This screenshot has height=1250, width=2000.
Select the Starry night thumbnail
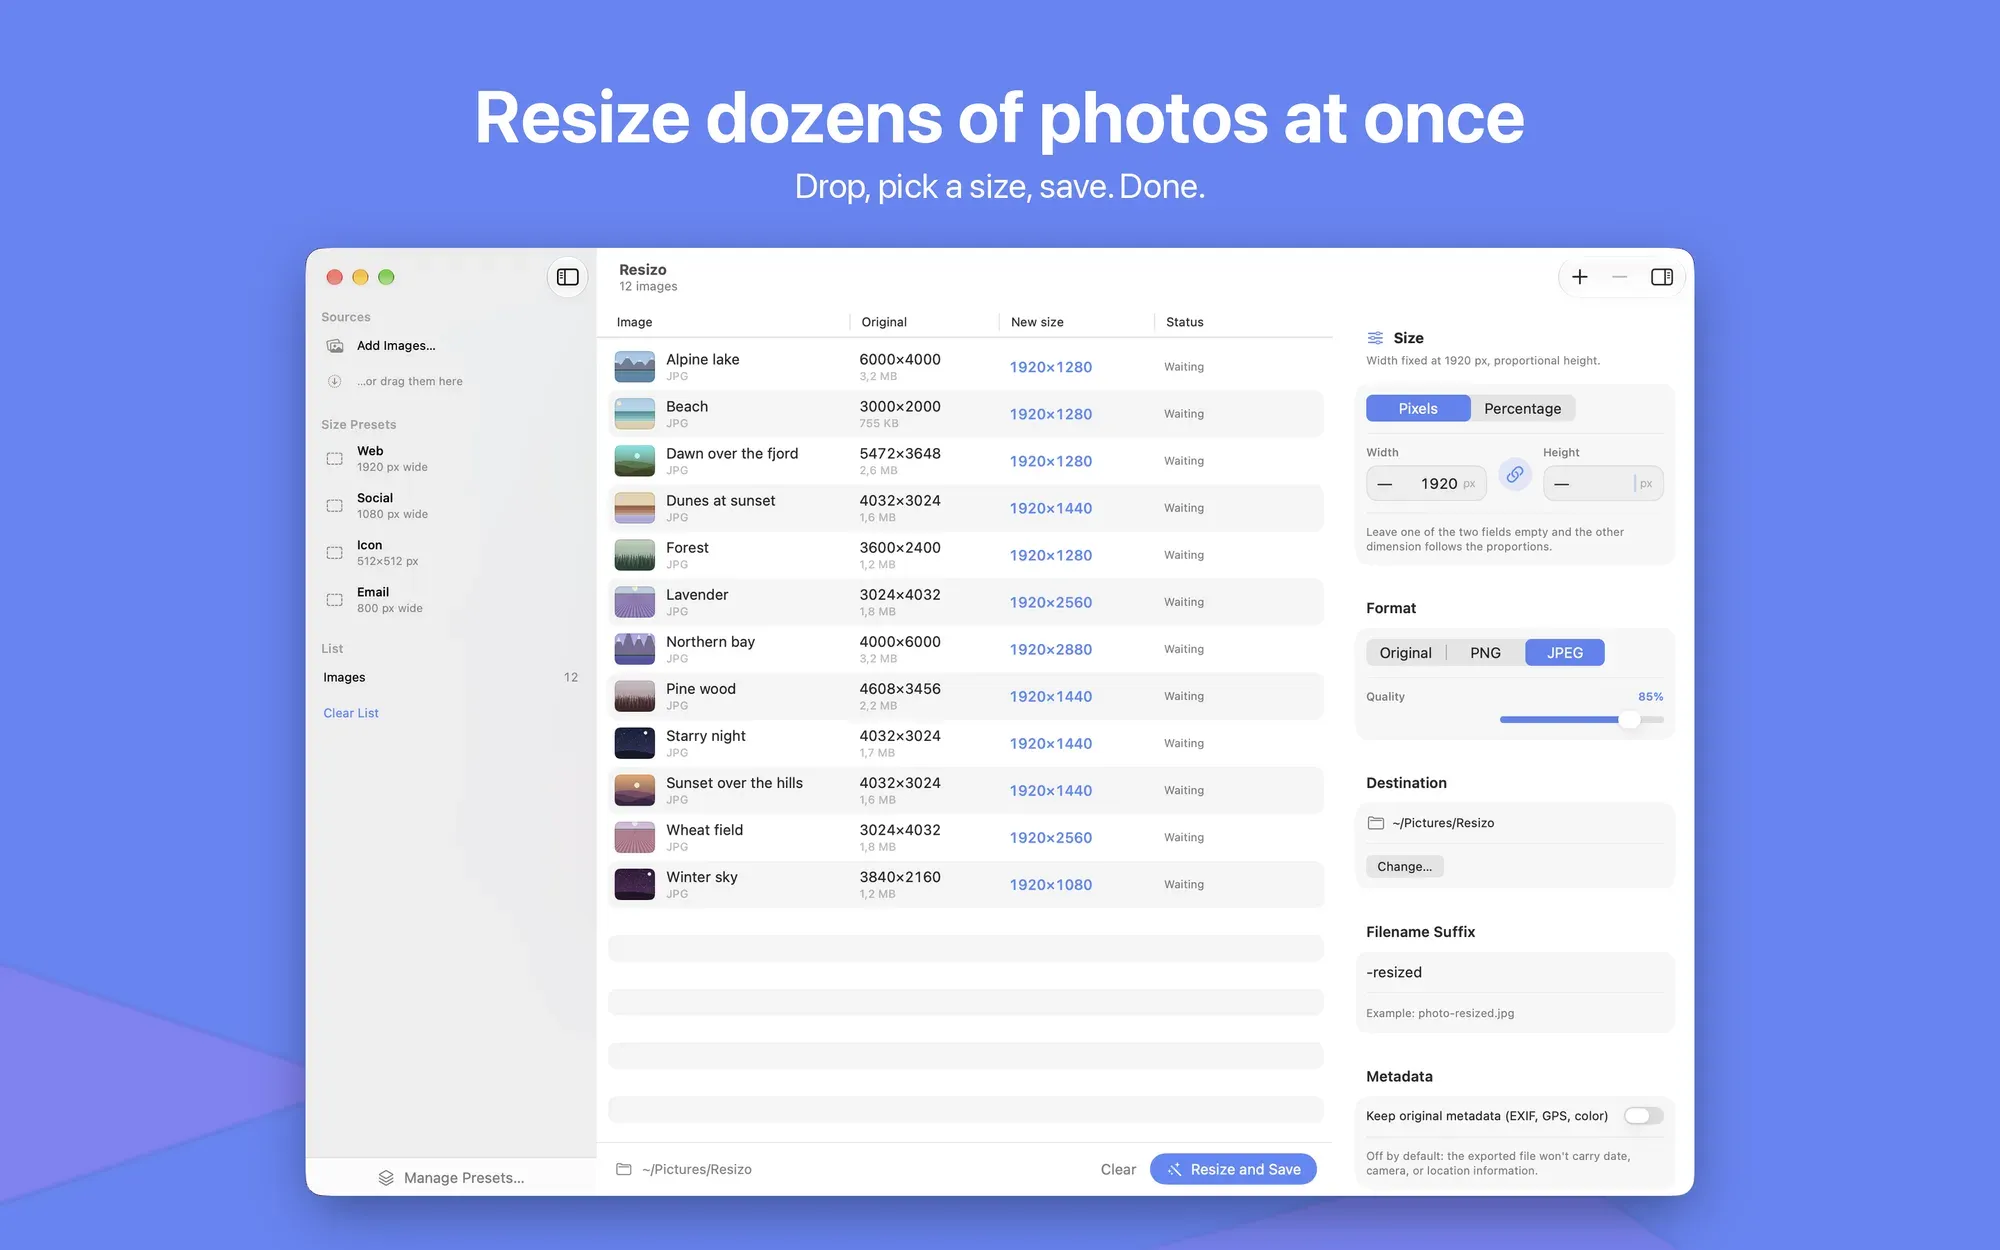(634, 743)
